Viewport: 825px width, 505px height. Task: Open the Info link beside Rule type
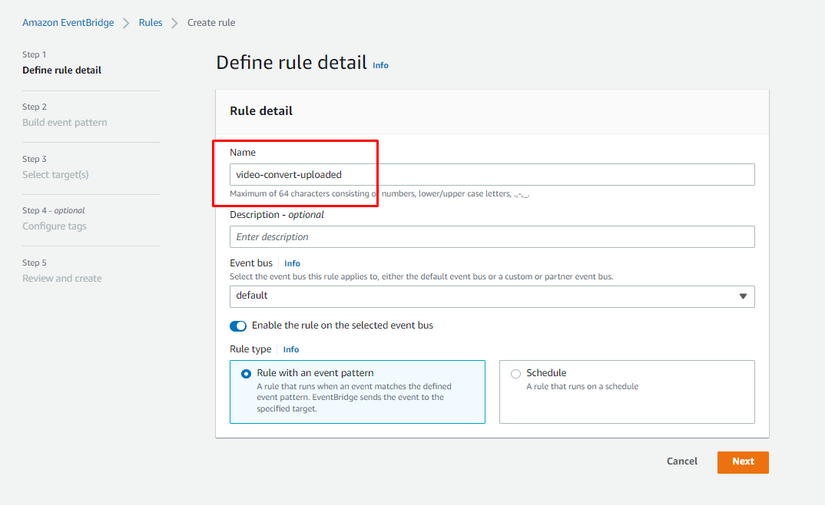pos(290,350)
